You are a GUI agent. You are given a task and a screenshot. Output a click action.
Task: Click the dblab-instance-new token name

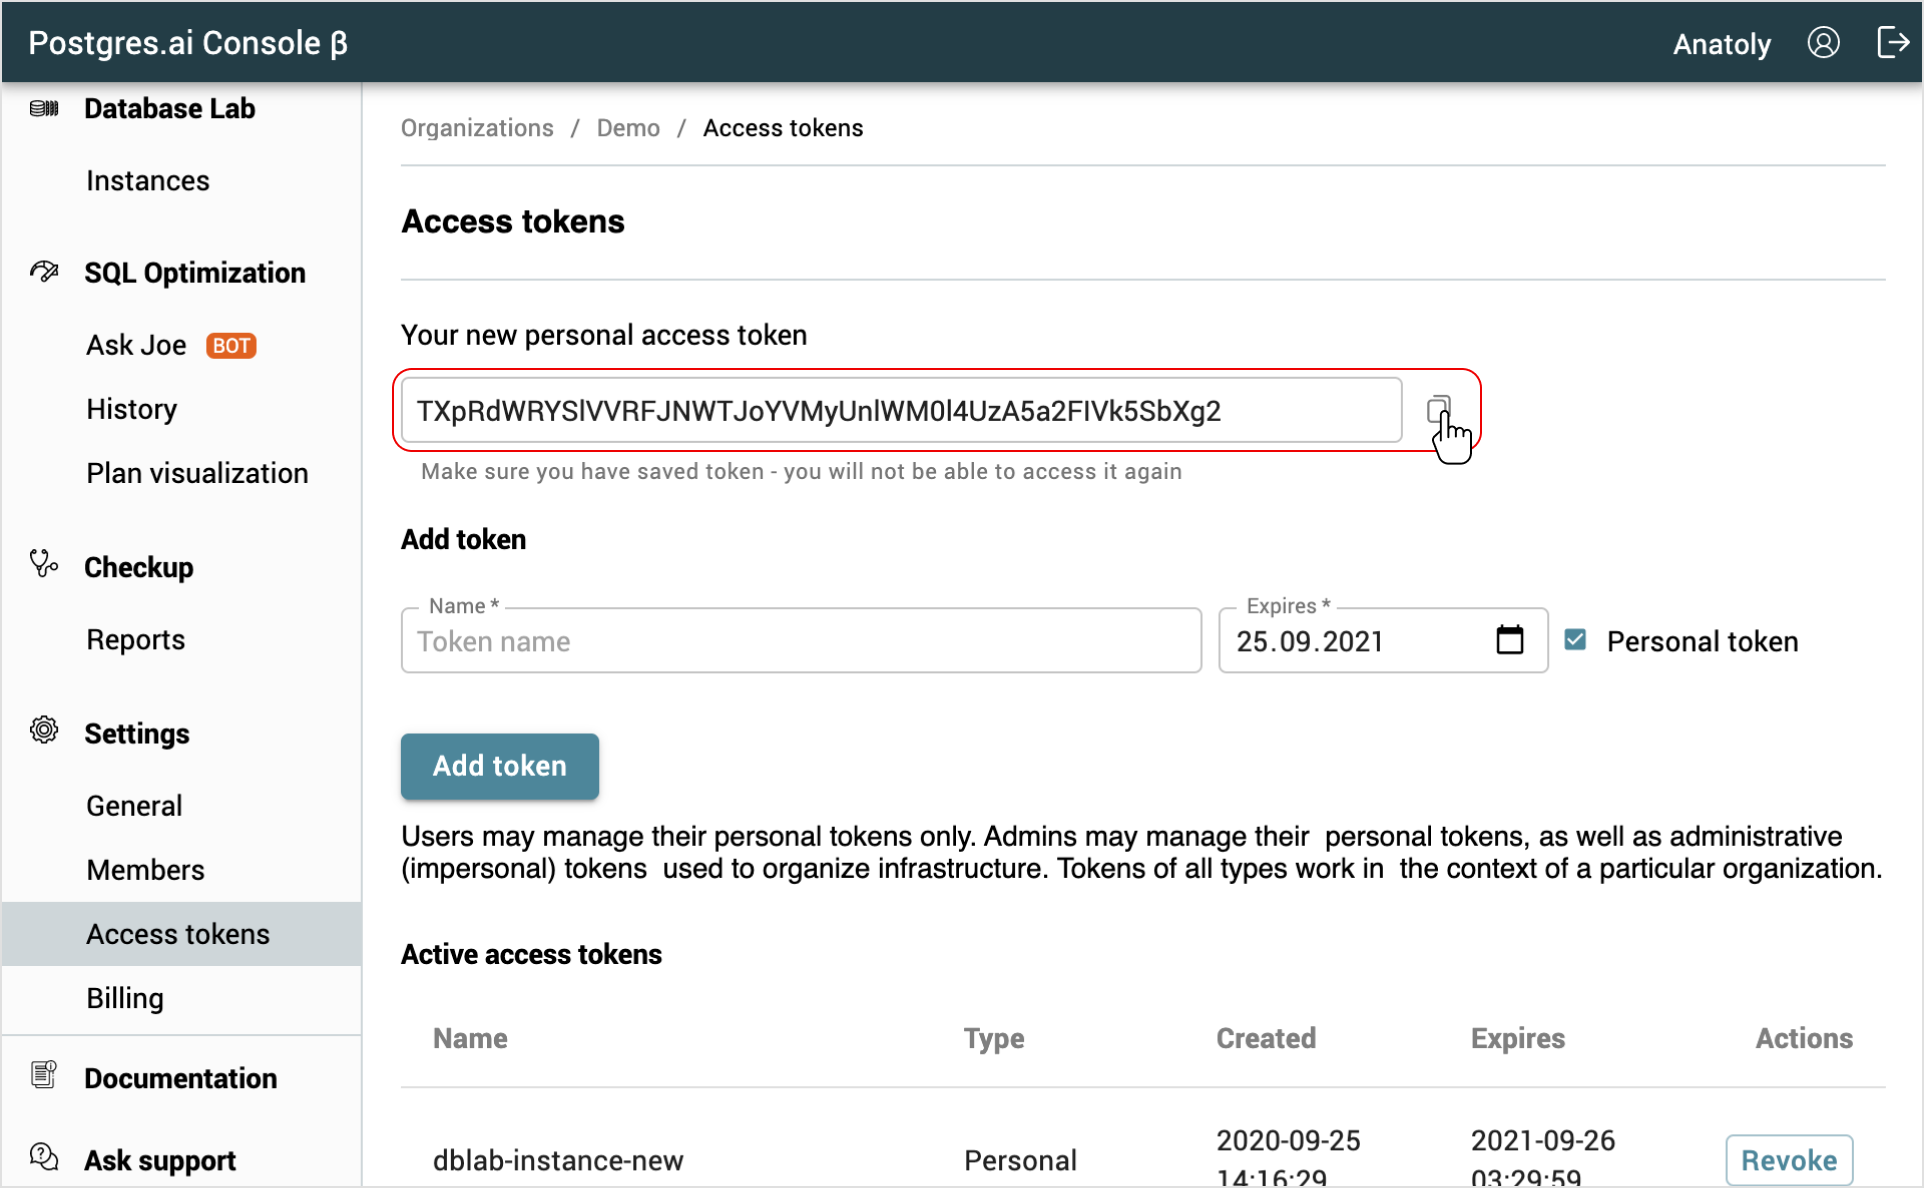click(558, 1160)
